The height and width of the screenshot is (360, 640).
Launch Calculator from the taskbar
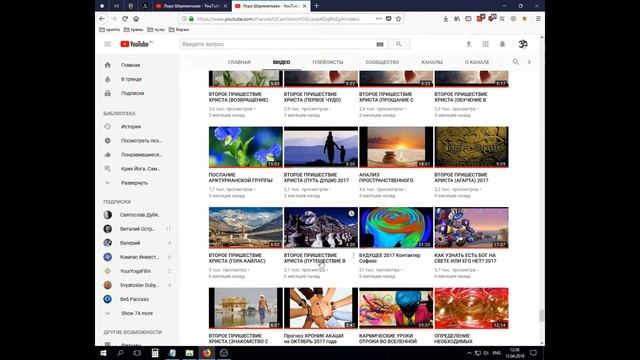pos(155,353)
